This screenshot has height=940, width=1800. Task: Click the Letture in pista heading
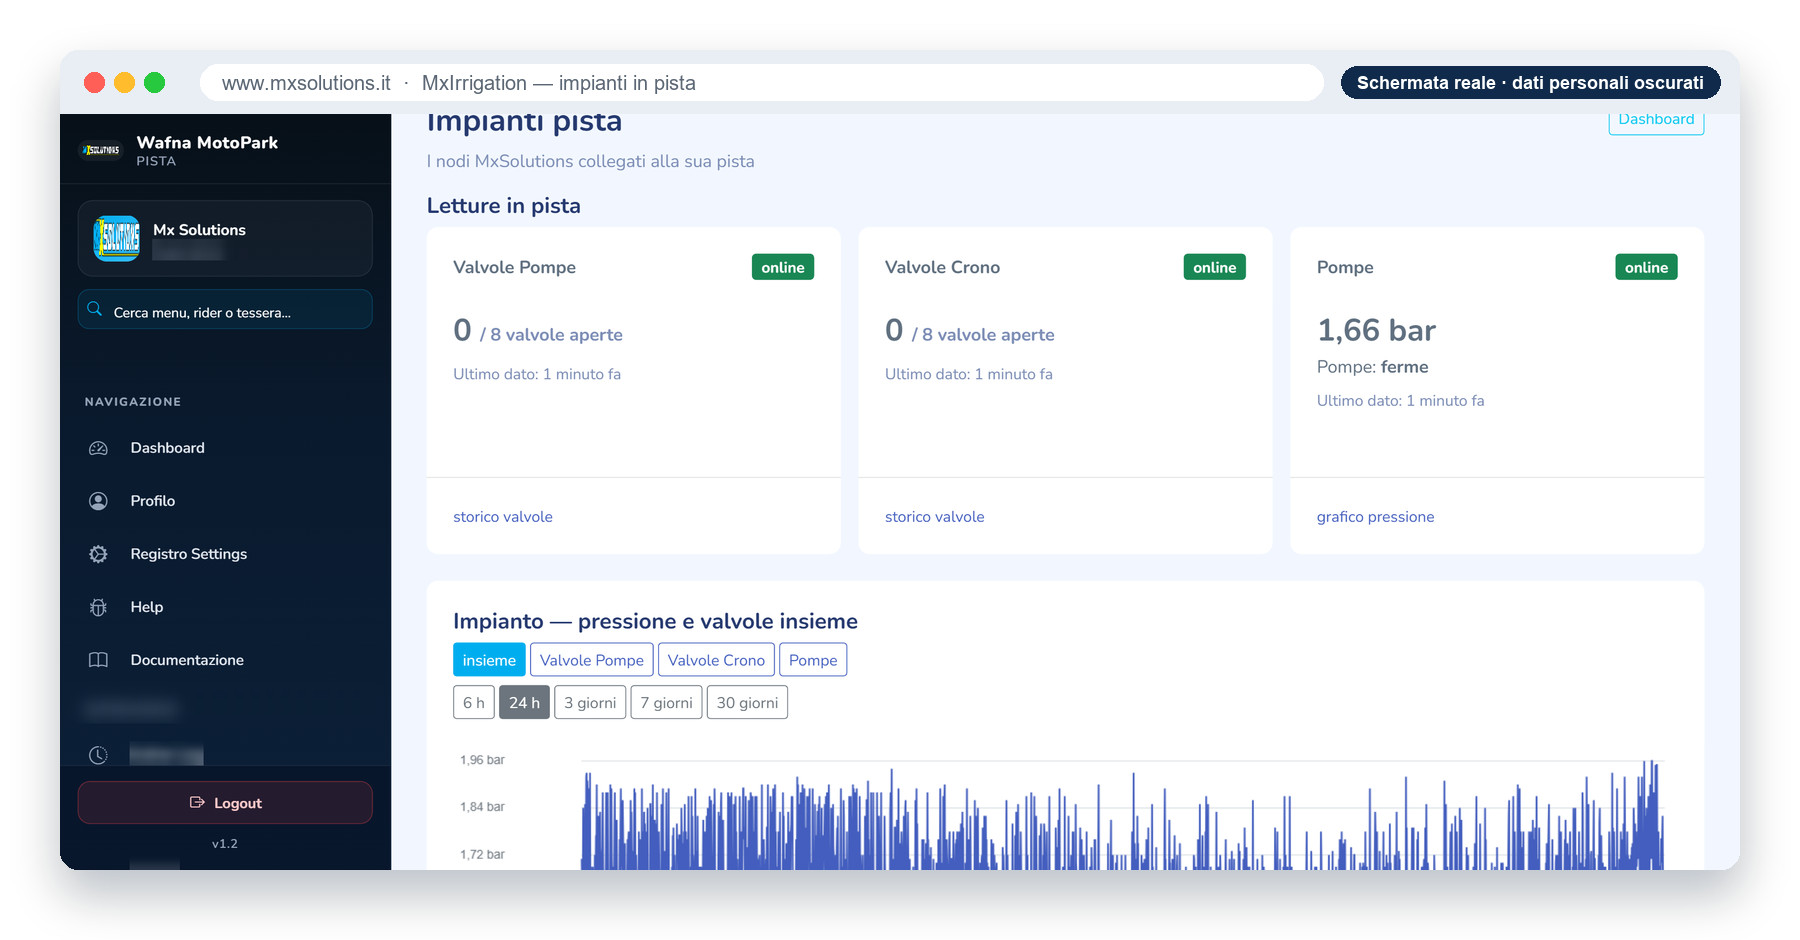504,206
